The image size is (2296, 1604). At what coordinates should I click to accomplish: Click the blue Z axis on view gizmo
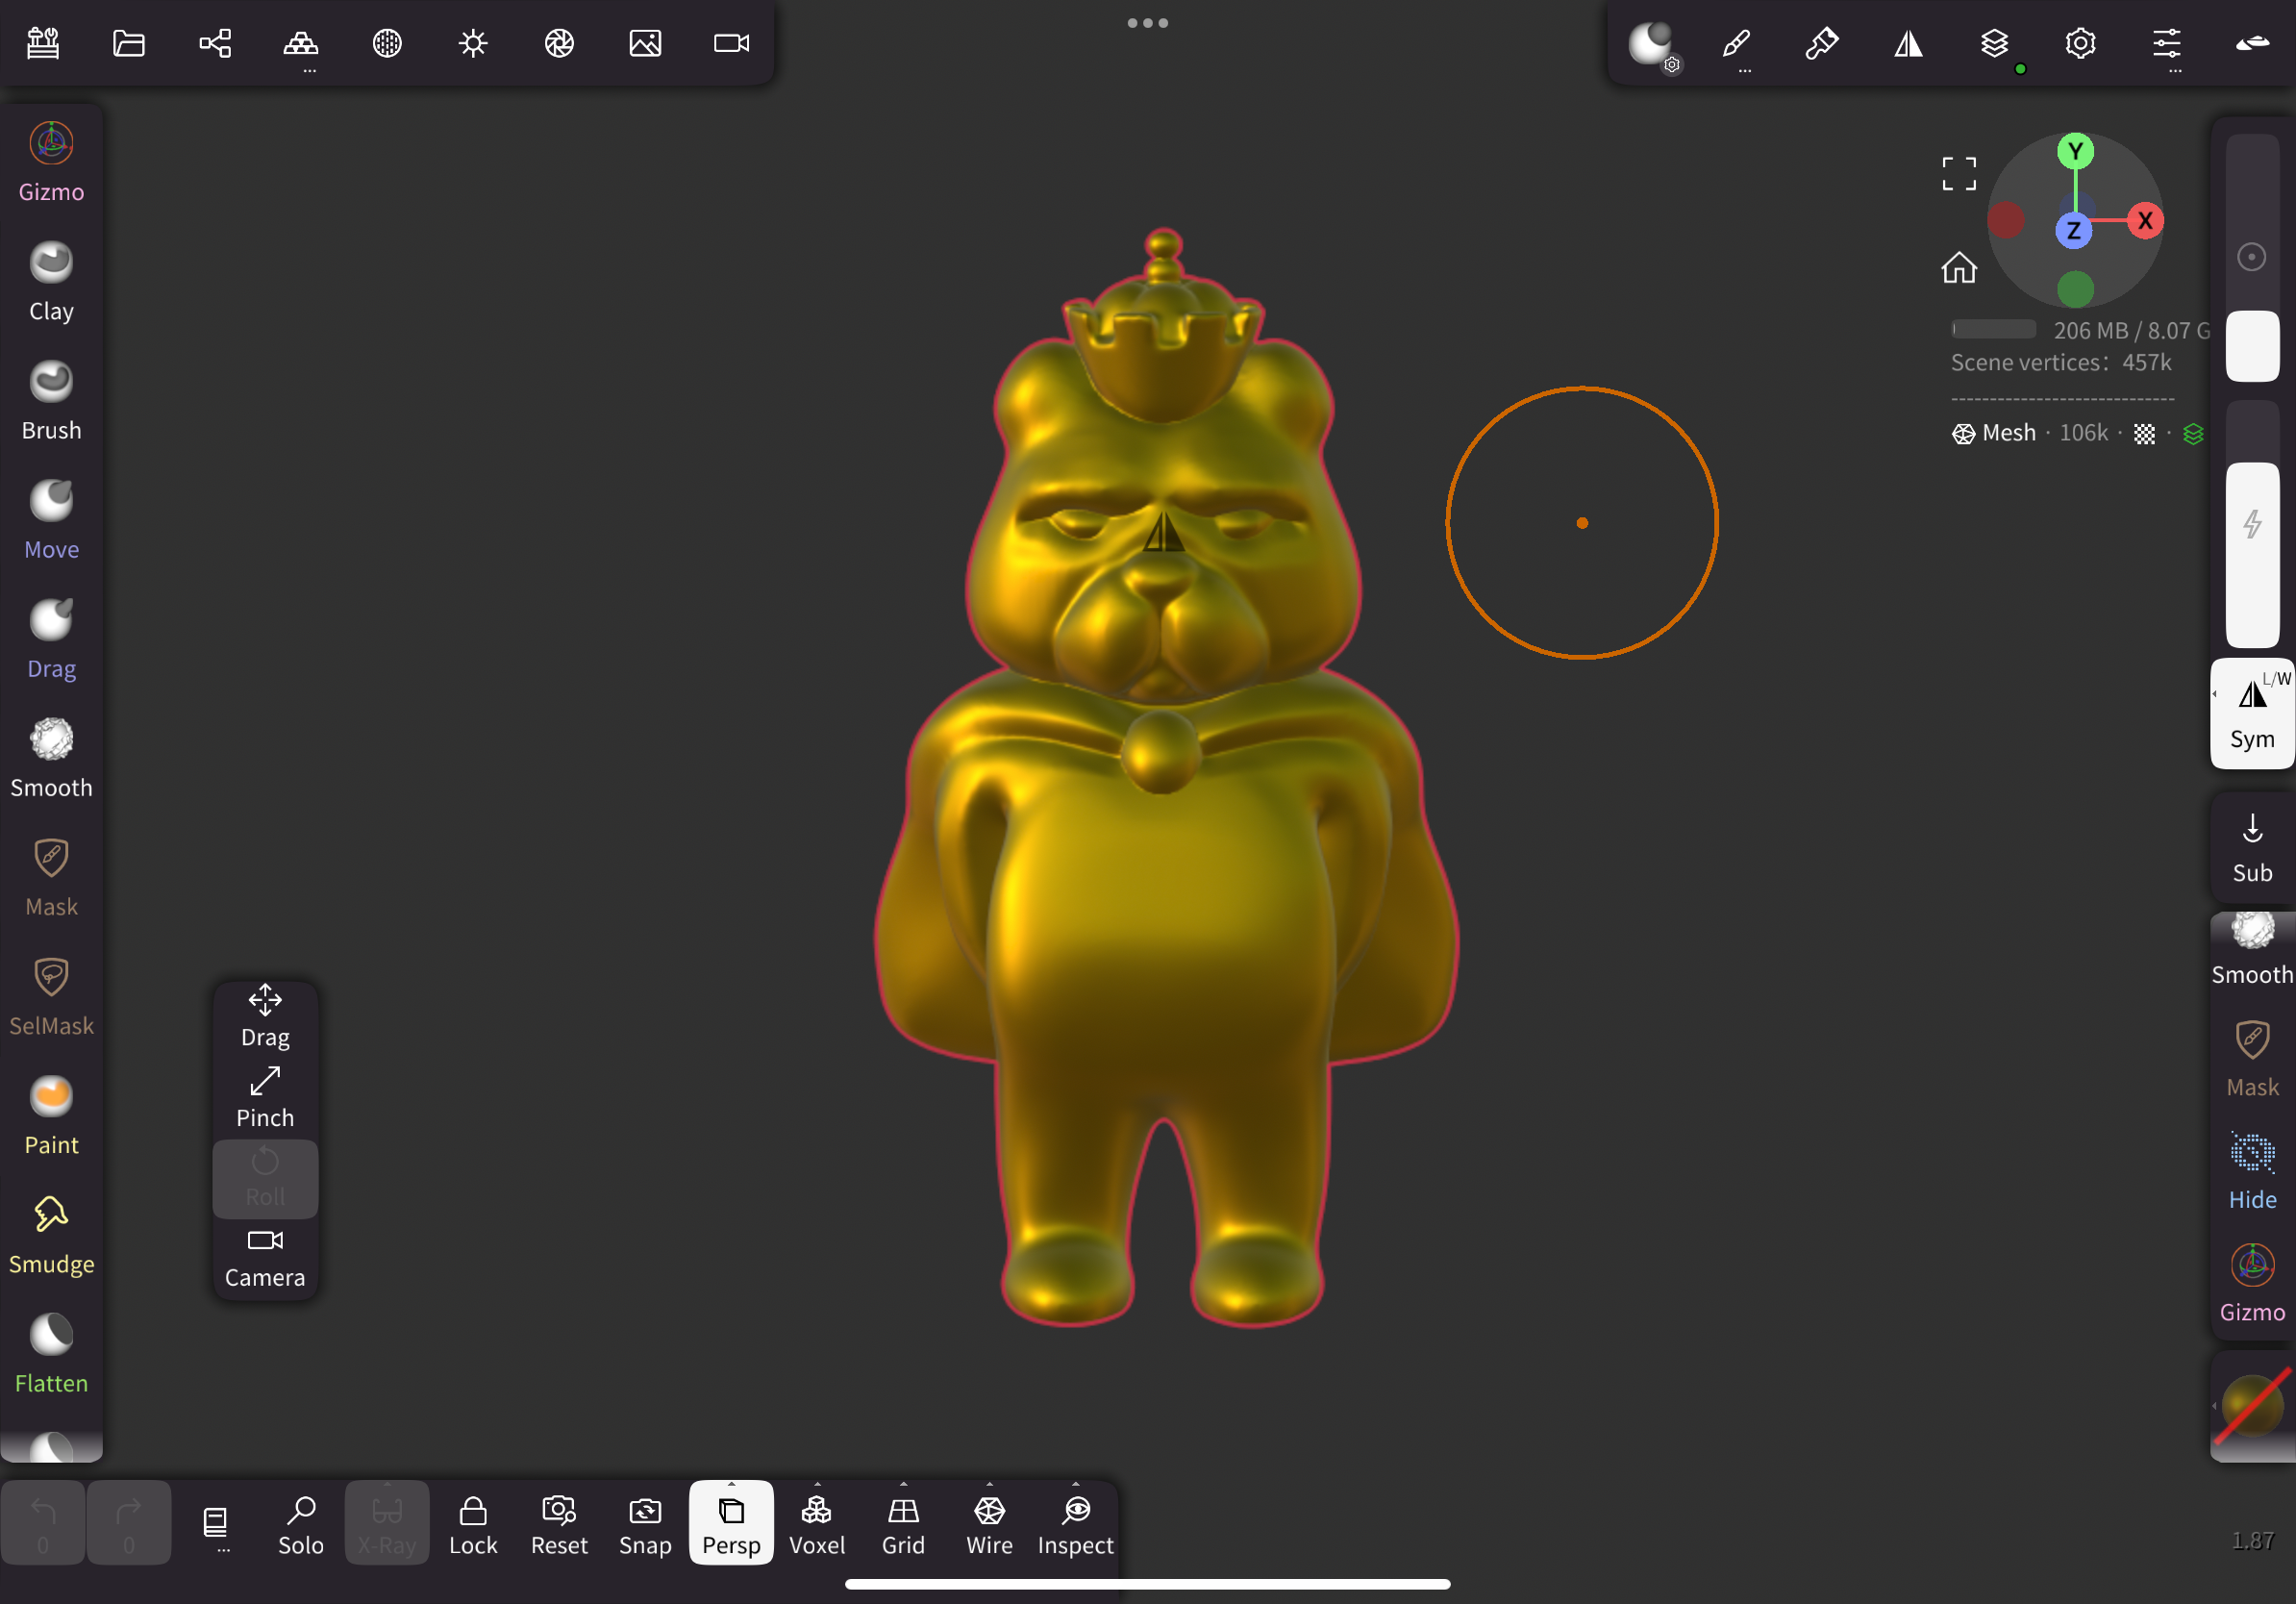pos(2073,231)
